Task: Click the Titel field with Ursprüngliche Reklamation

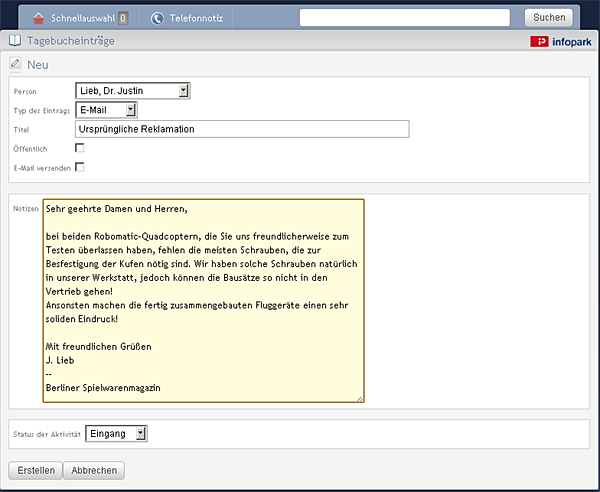Action: click(242, 129)
